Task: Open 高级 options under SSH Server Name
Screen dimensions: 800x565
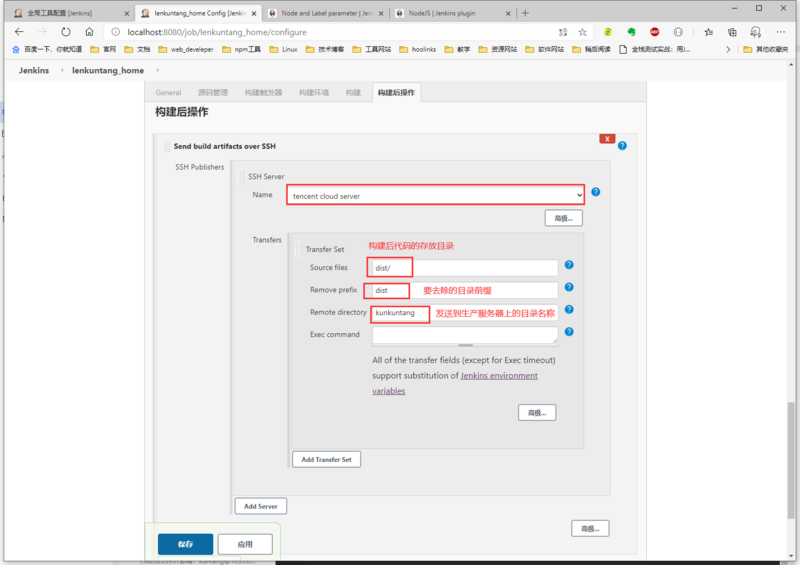Action: 564,218
